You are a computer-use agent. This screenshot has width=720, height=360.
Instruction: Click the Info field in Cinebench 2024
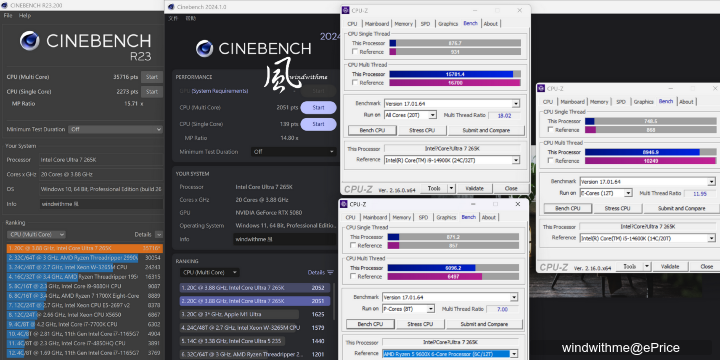click(285, 239)
